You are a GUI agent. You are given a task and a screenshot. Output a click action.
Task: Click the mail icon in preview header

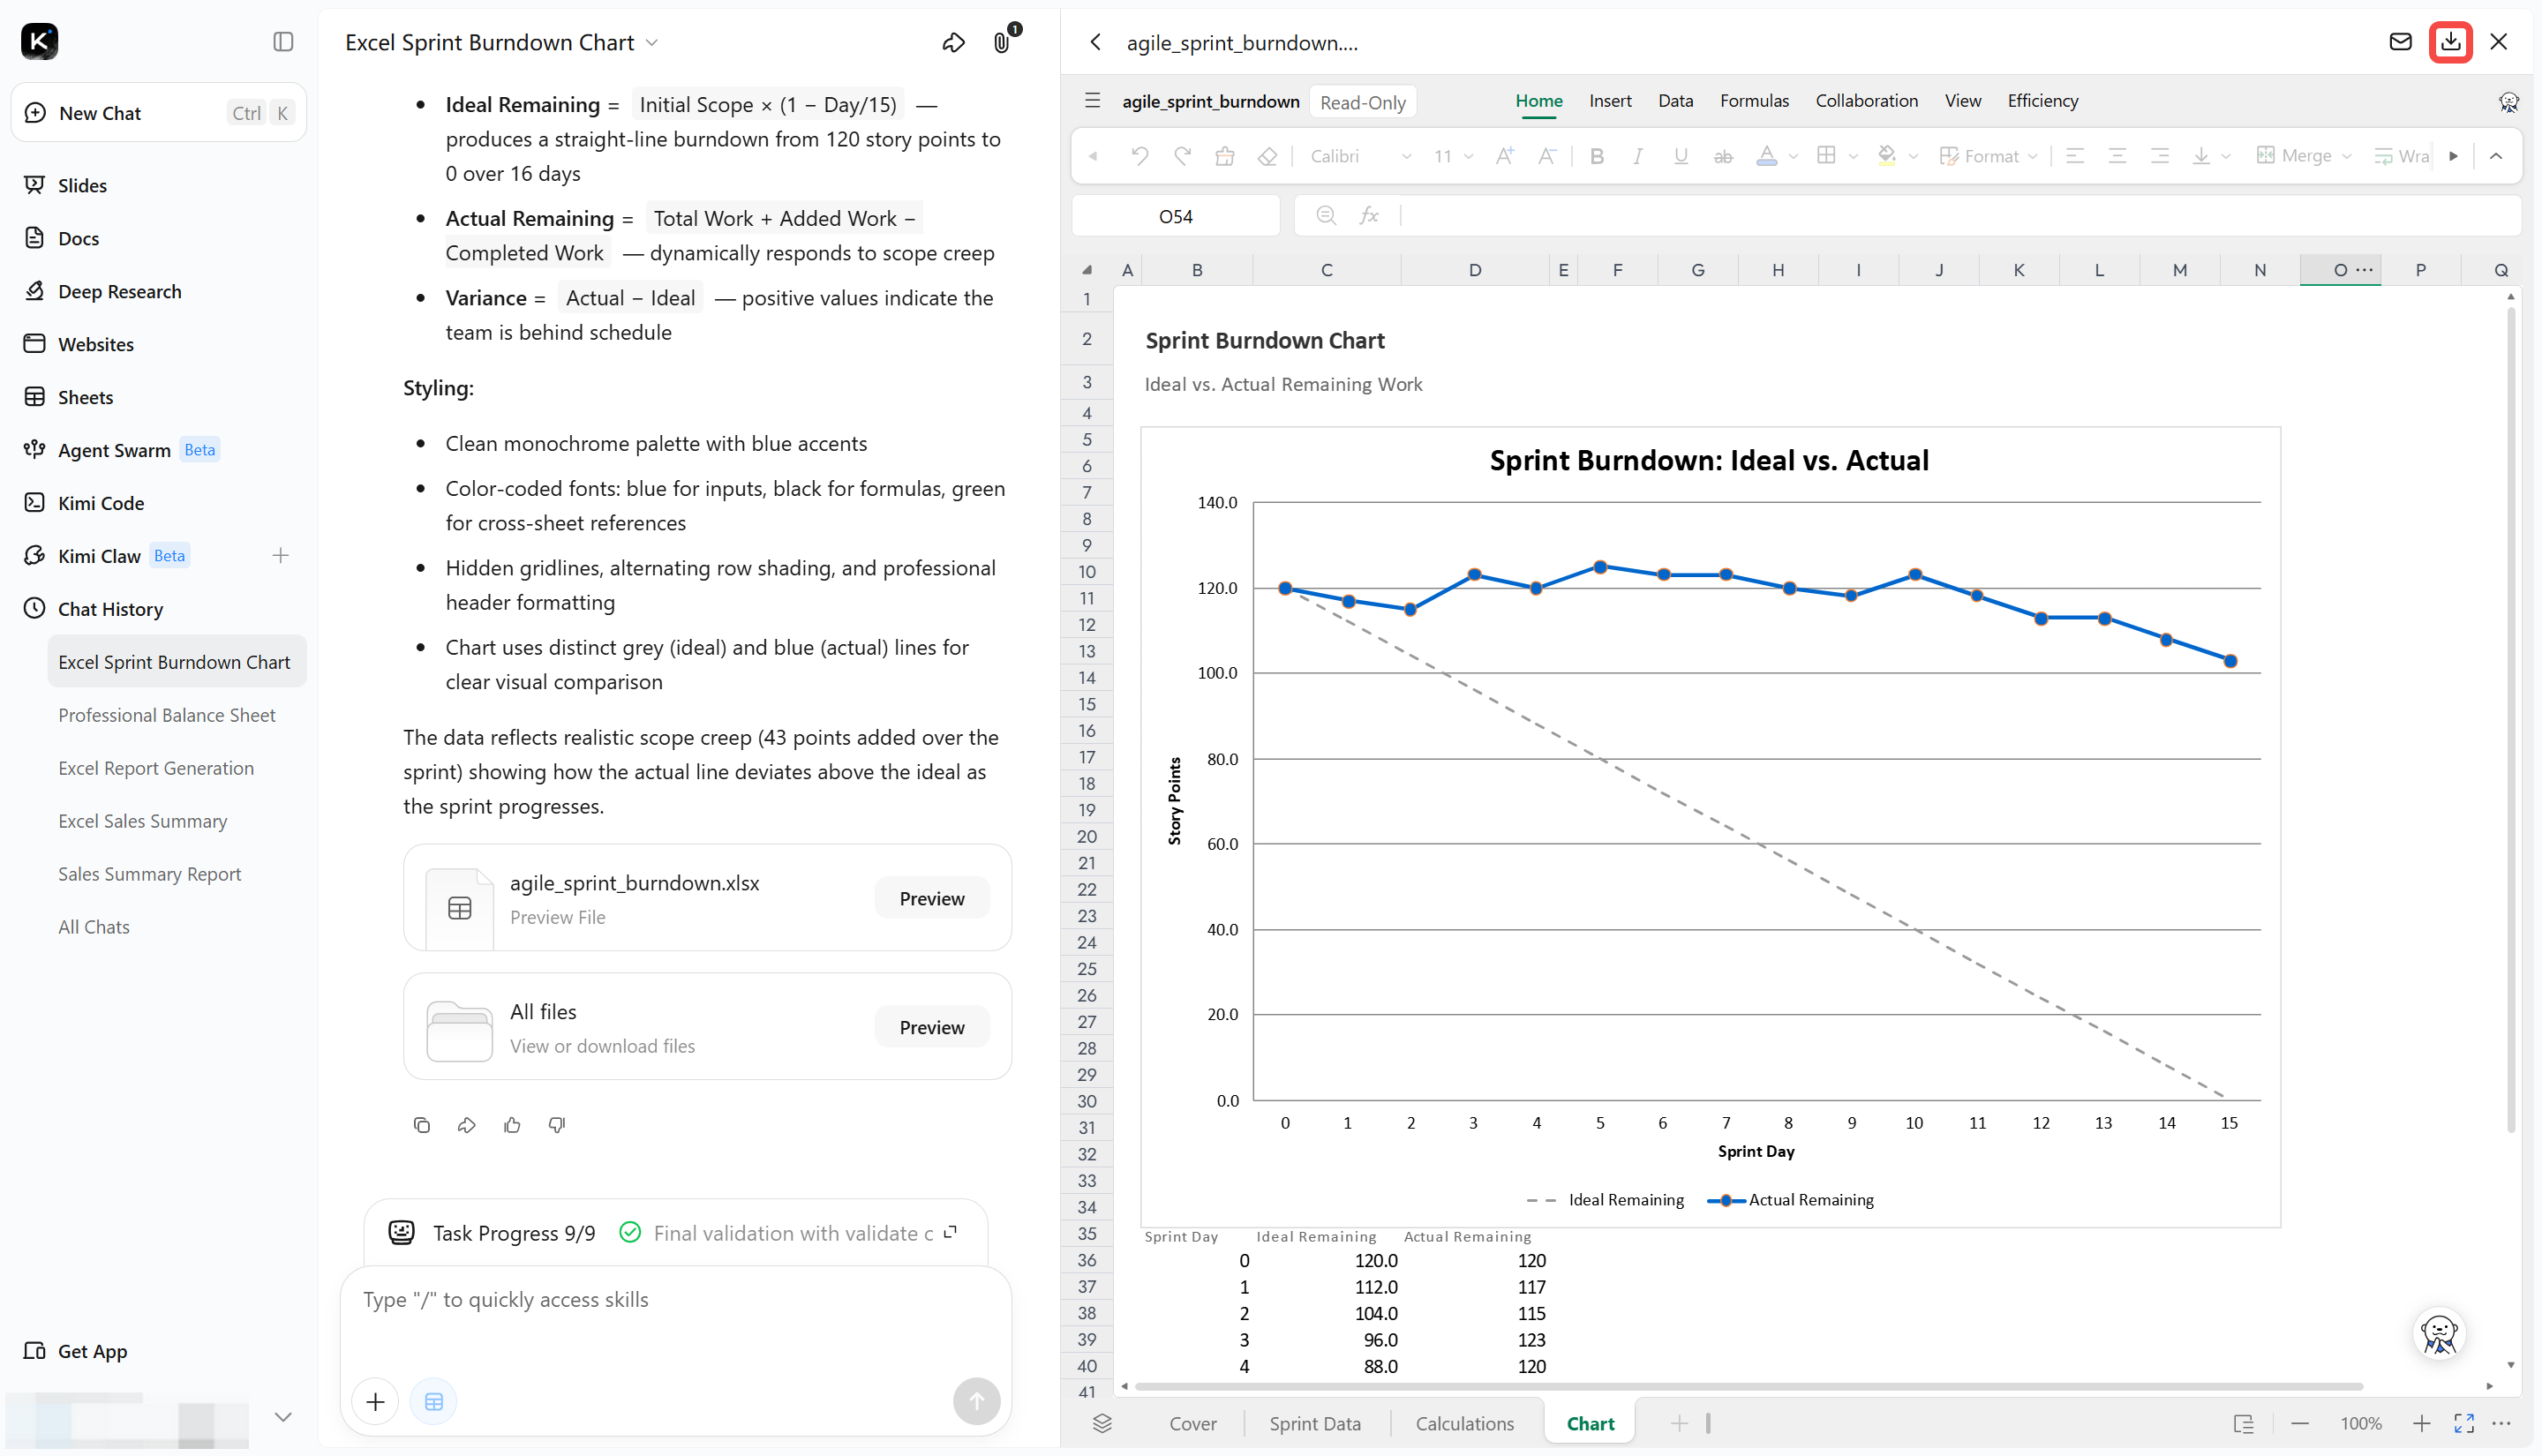(2401, 42)
